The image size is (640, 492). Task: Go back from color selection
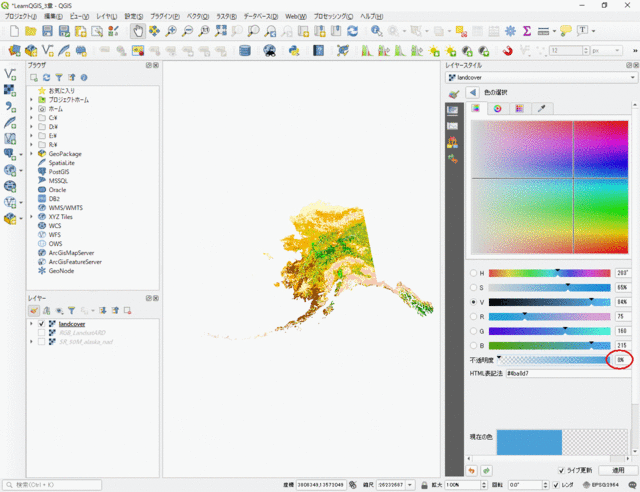[473, 93]
